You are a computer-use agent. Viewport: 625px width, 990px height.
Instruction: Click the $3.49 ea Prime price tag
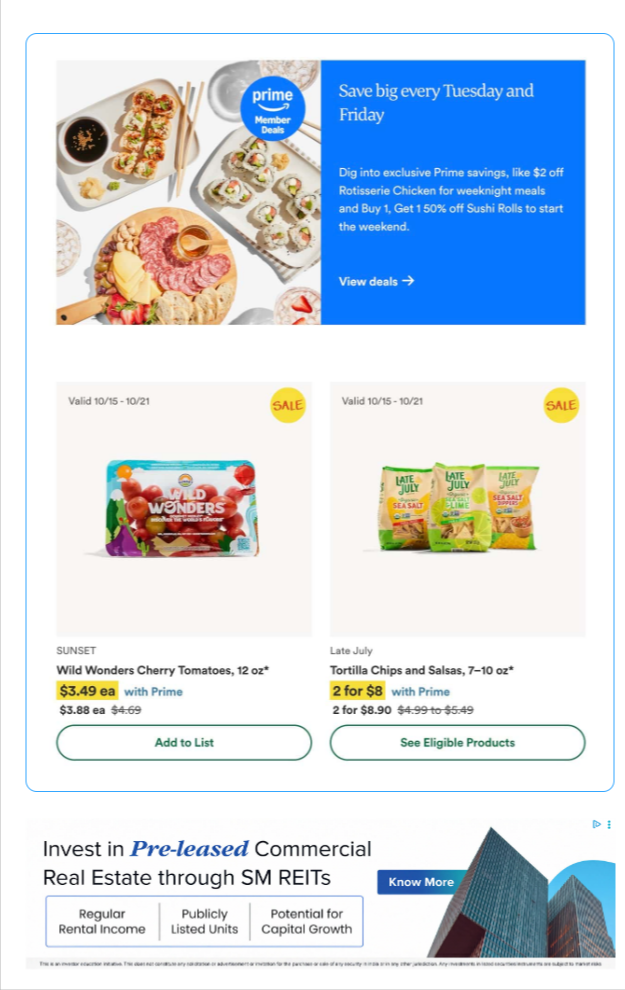[x=87, y=691]
